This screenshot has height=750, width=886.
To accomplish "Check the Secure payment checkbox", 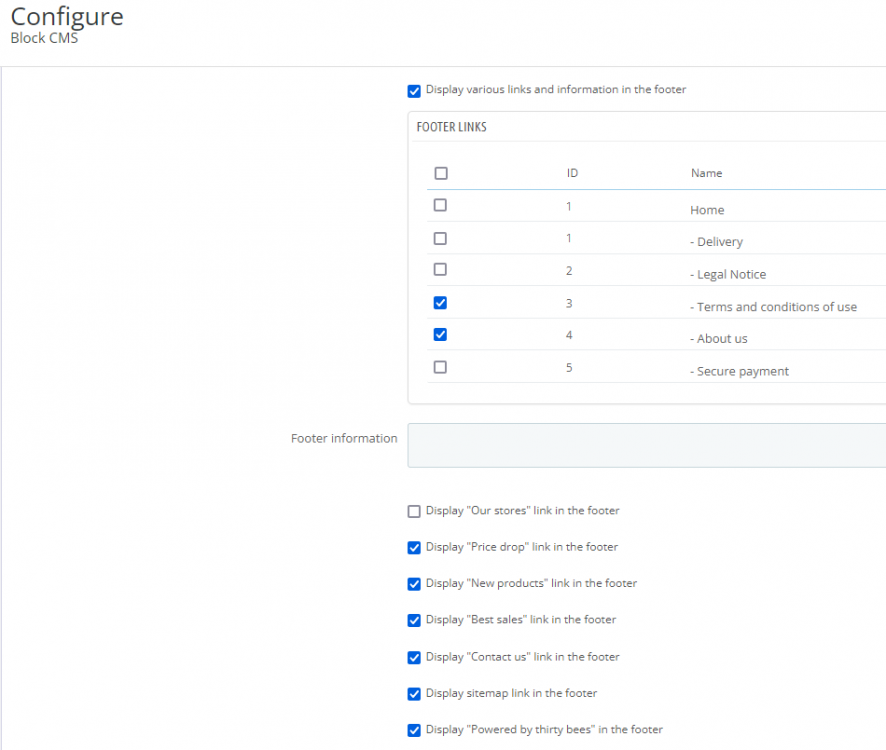I will pos(440,367).
